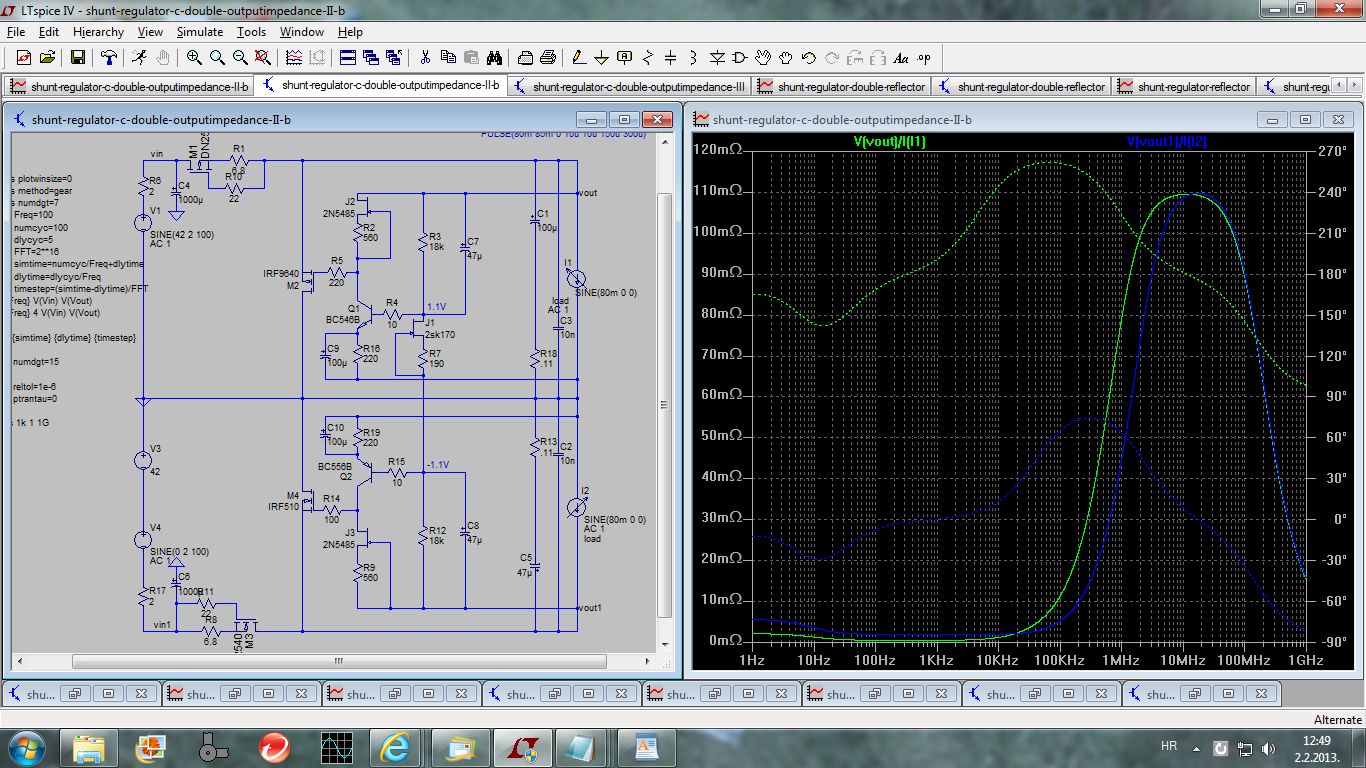Screen dimensions: 1366x768
Task: Open a file with folder icon
Action: [47, 57]
